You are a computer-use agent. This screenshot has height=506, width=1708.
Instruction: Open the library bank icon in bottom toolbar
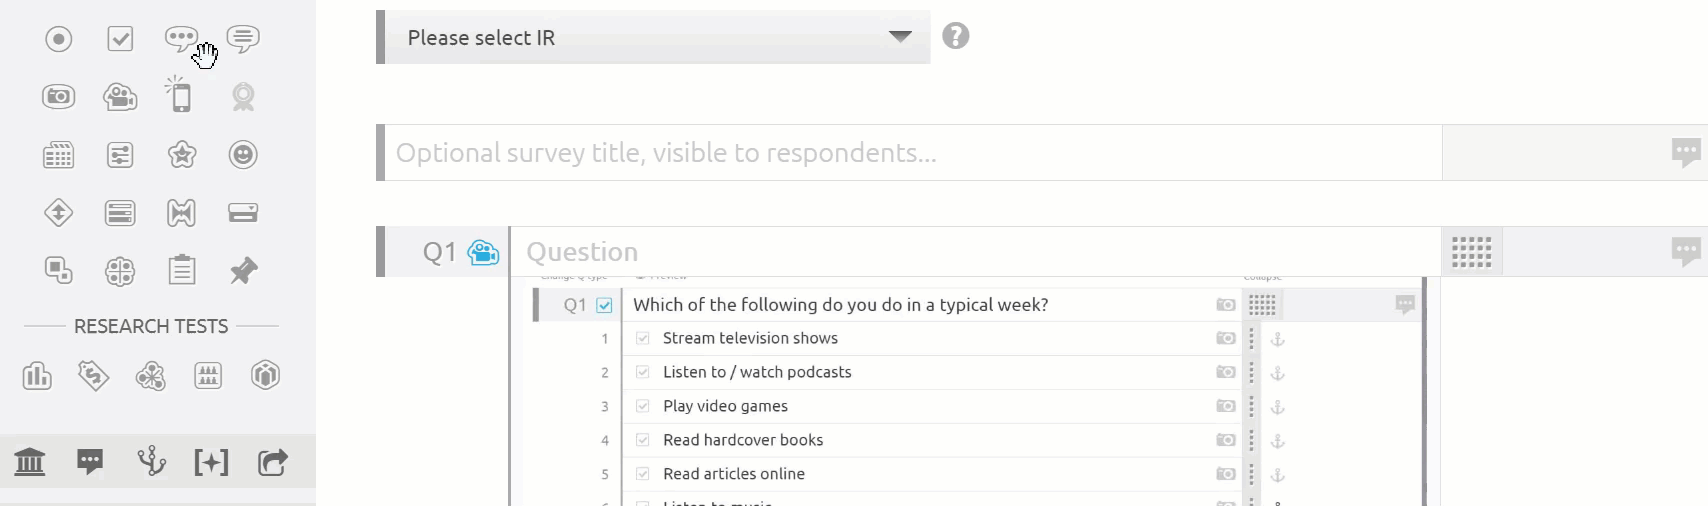coord(30,462)
